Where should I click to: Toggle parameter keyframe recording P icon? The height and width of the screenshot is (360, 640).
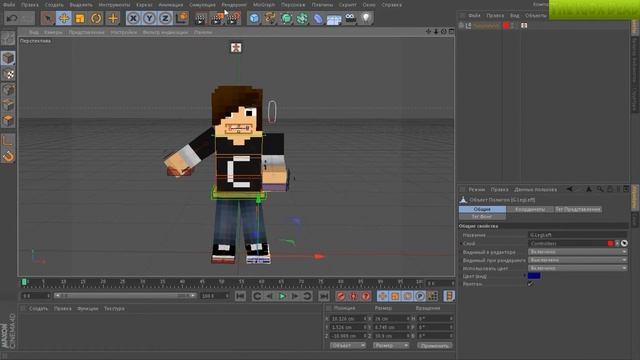[420, 296]
